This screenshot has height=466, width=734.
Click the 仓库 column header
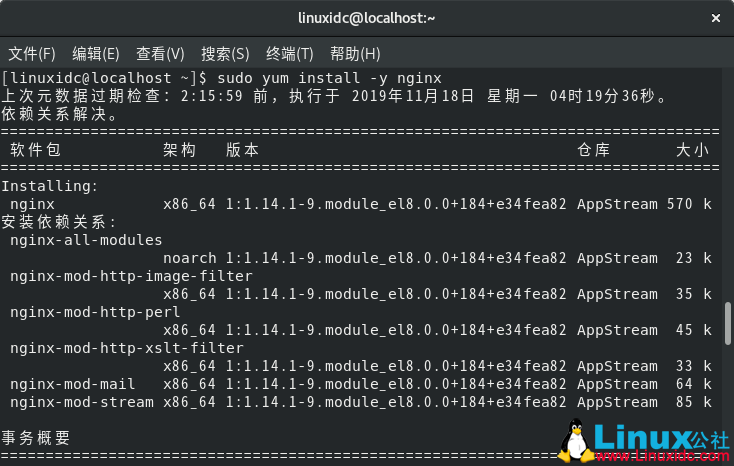tap(594, 150)
